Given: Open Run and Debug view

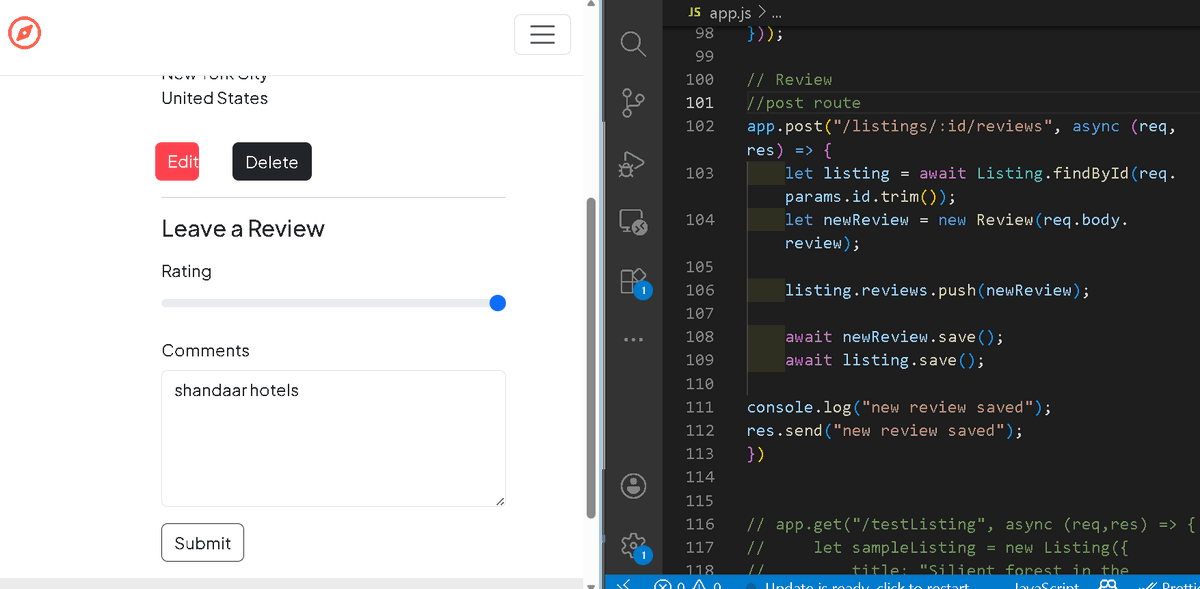Looking at the screenshot, I should click(633, 162).
